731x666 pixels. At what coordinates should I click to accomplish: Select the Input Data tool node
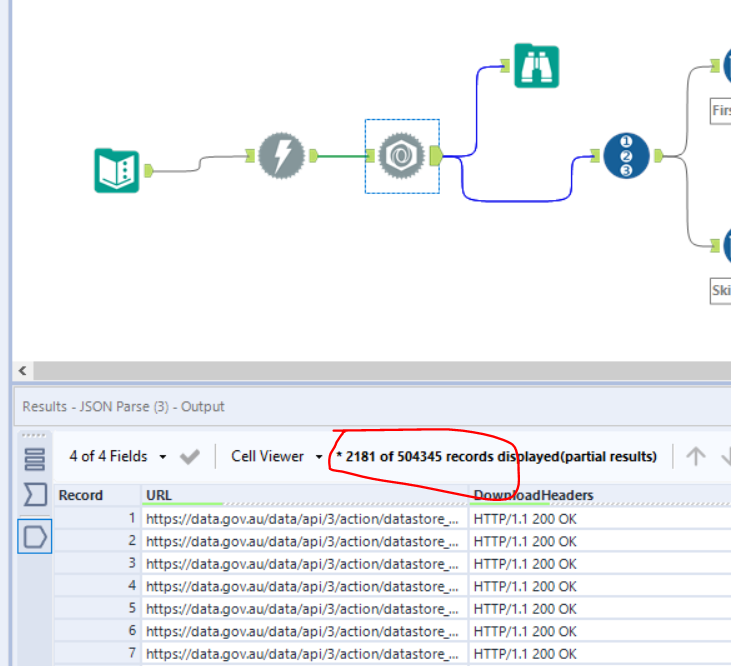(x=117, y=170)
